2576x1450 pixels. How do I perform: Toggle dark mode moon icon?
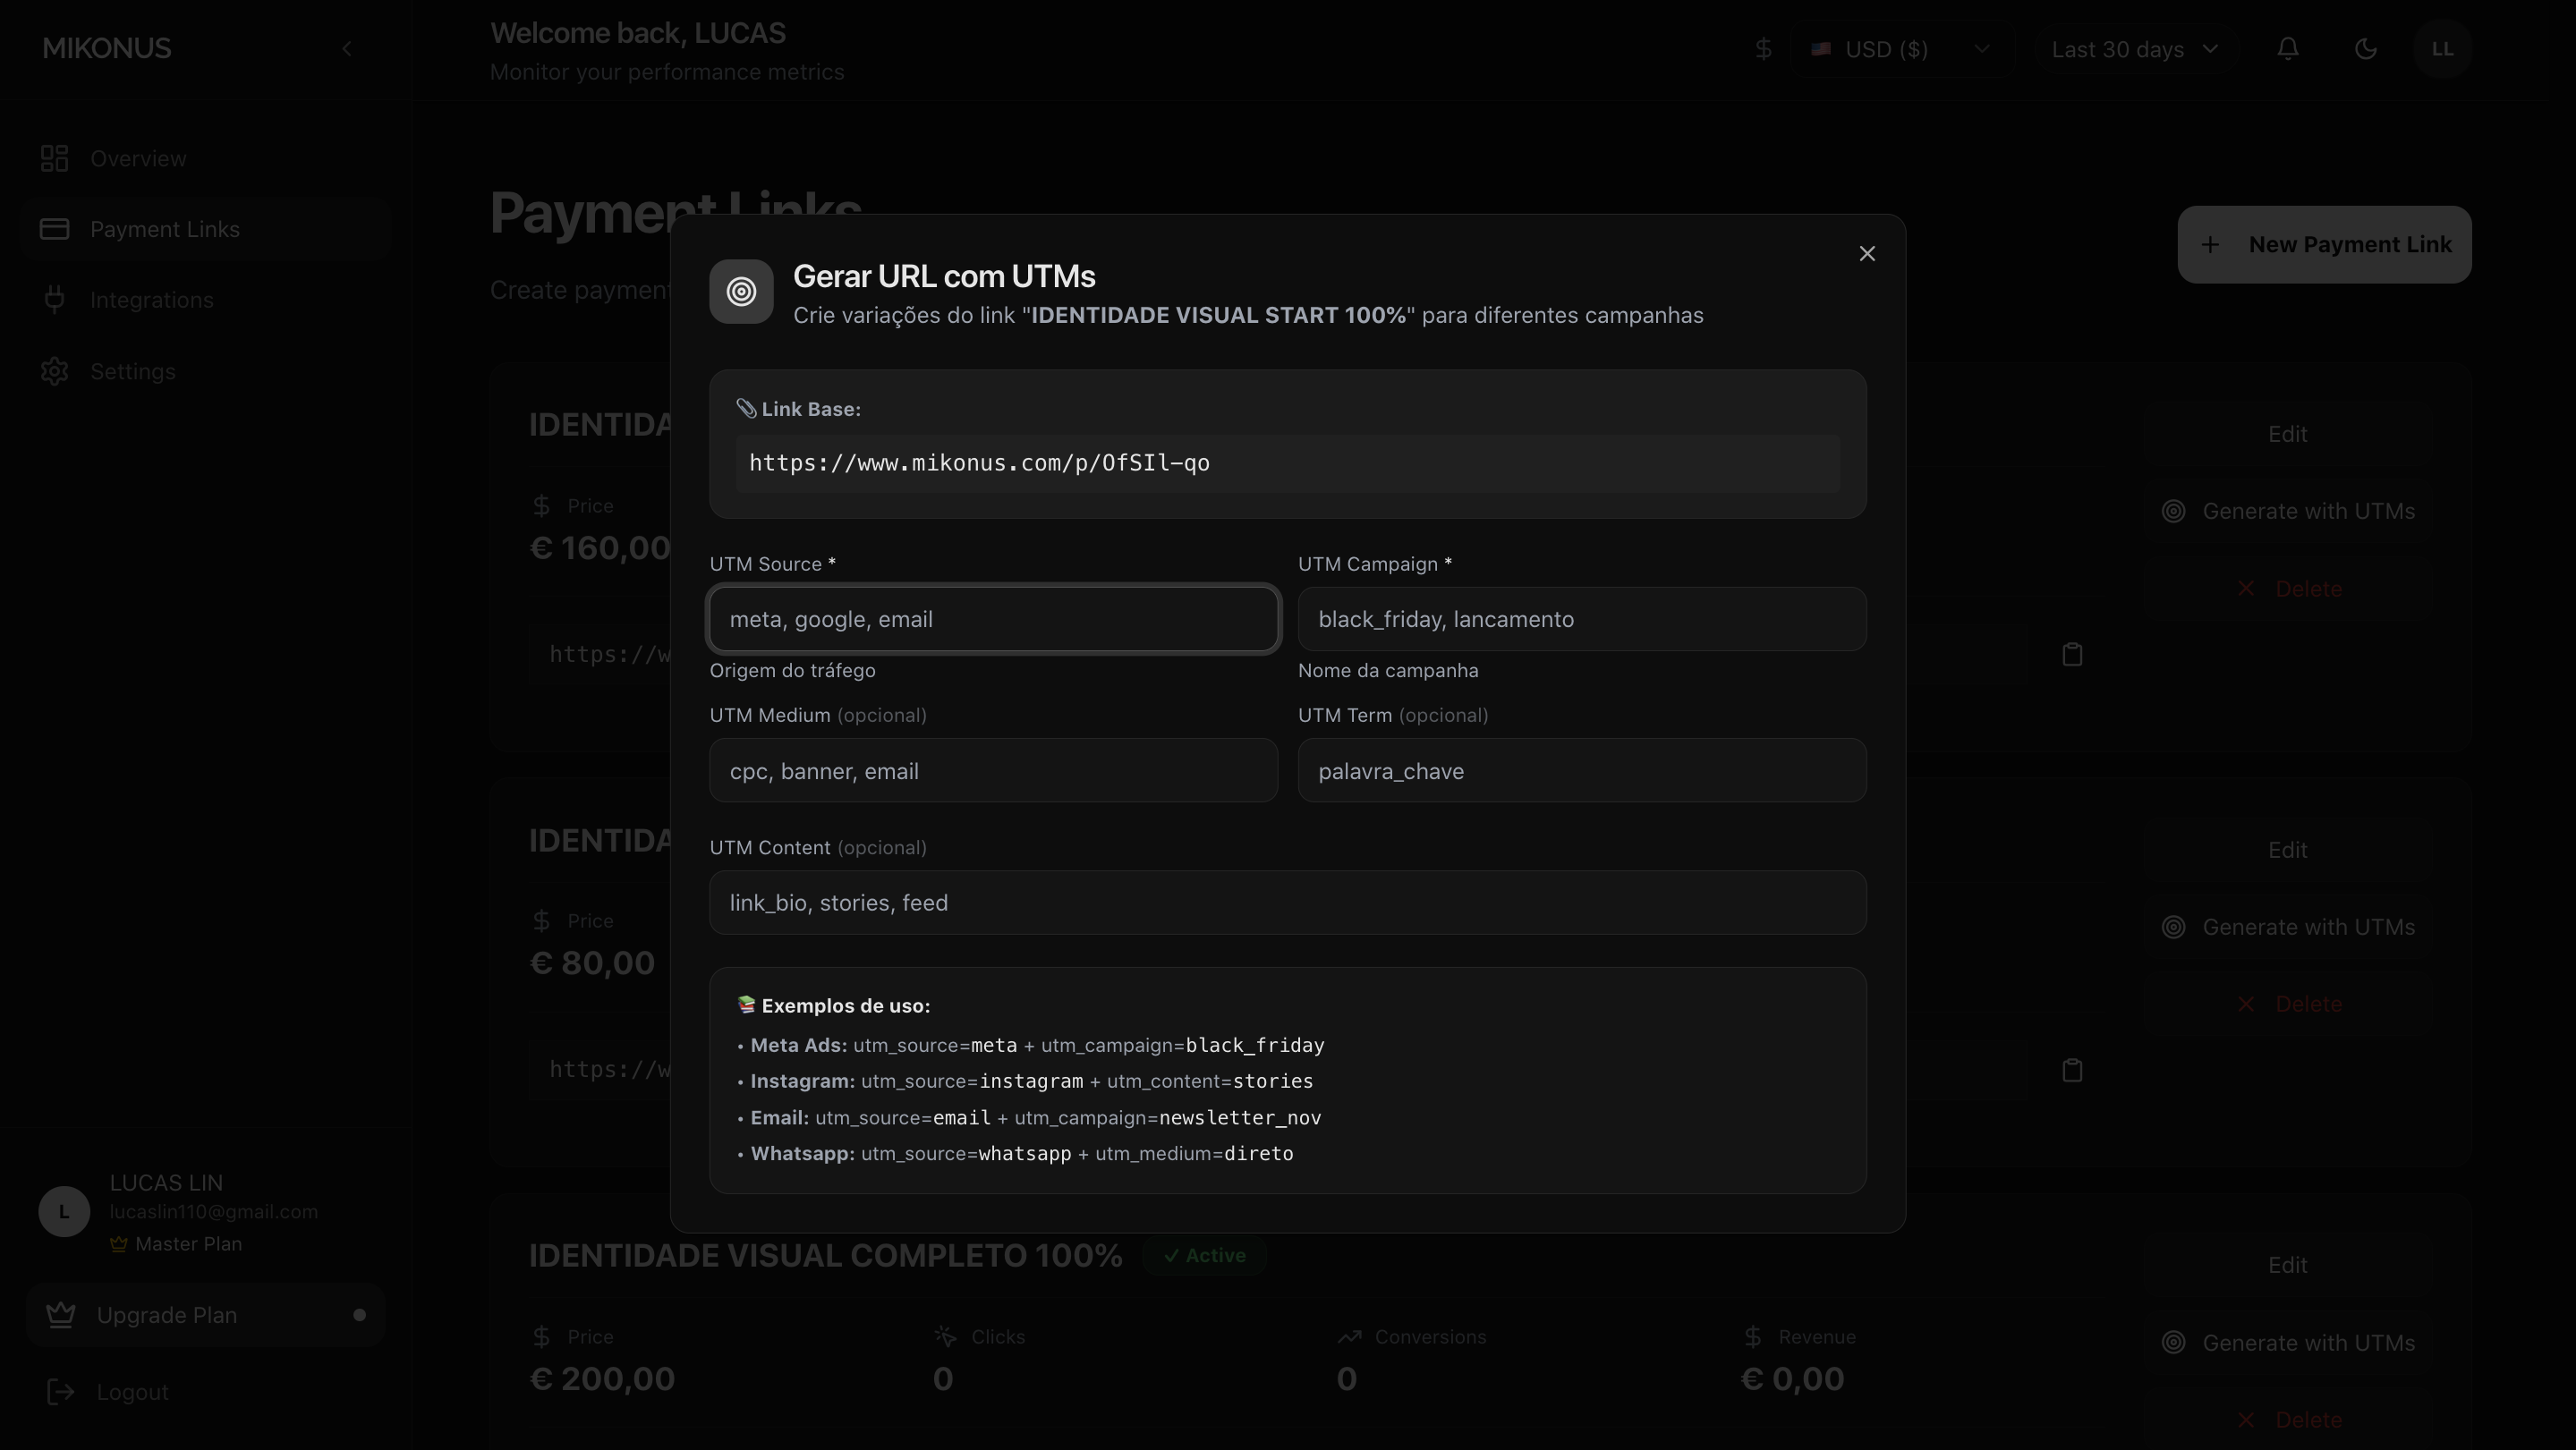tap(2365, 49)
